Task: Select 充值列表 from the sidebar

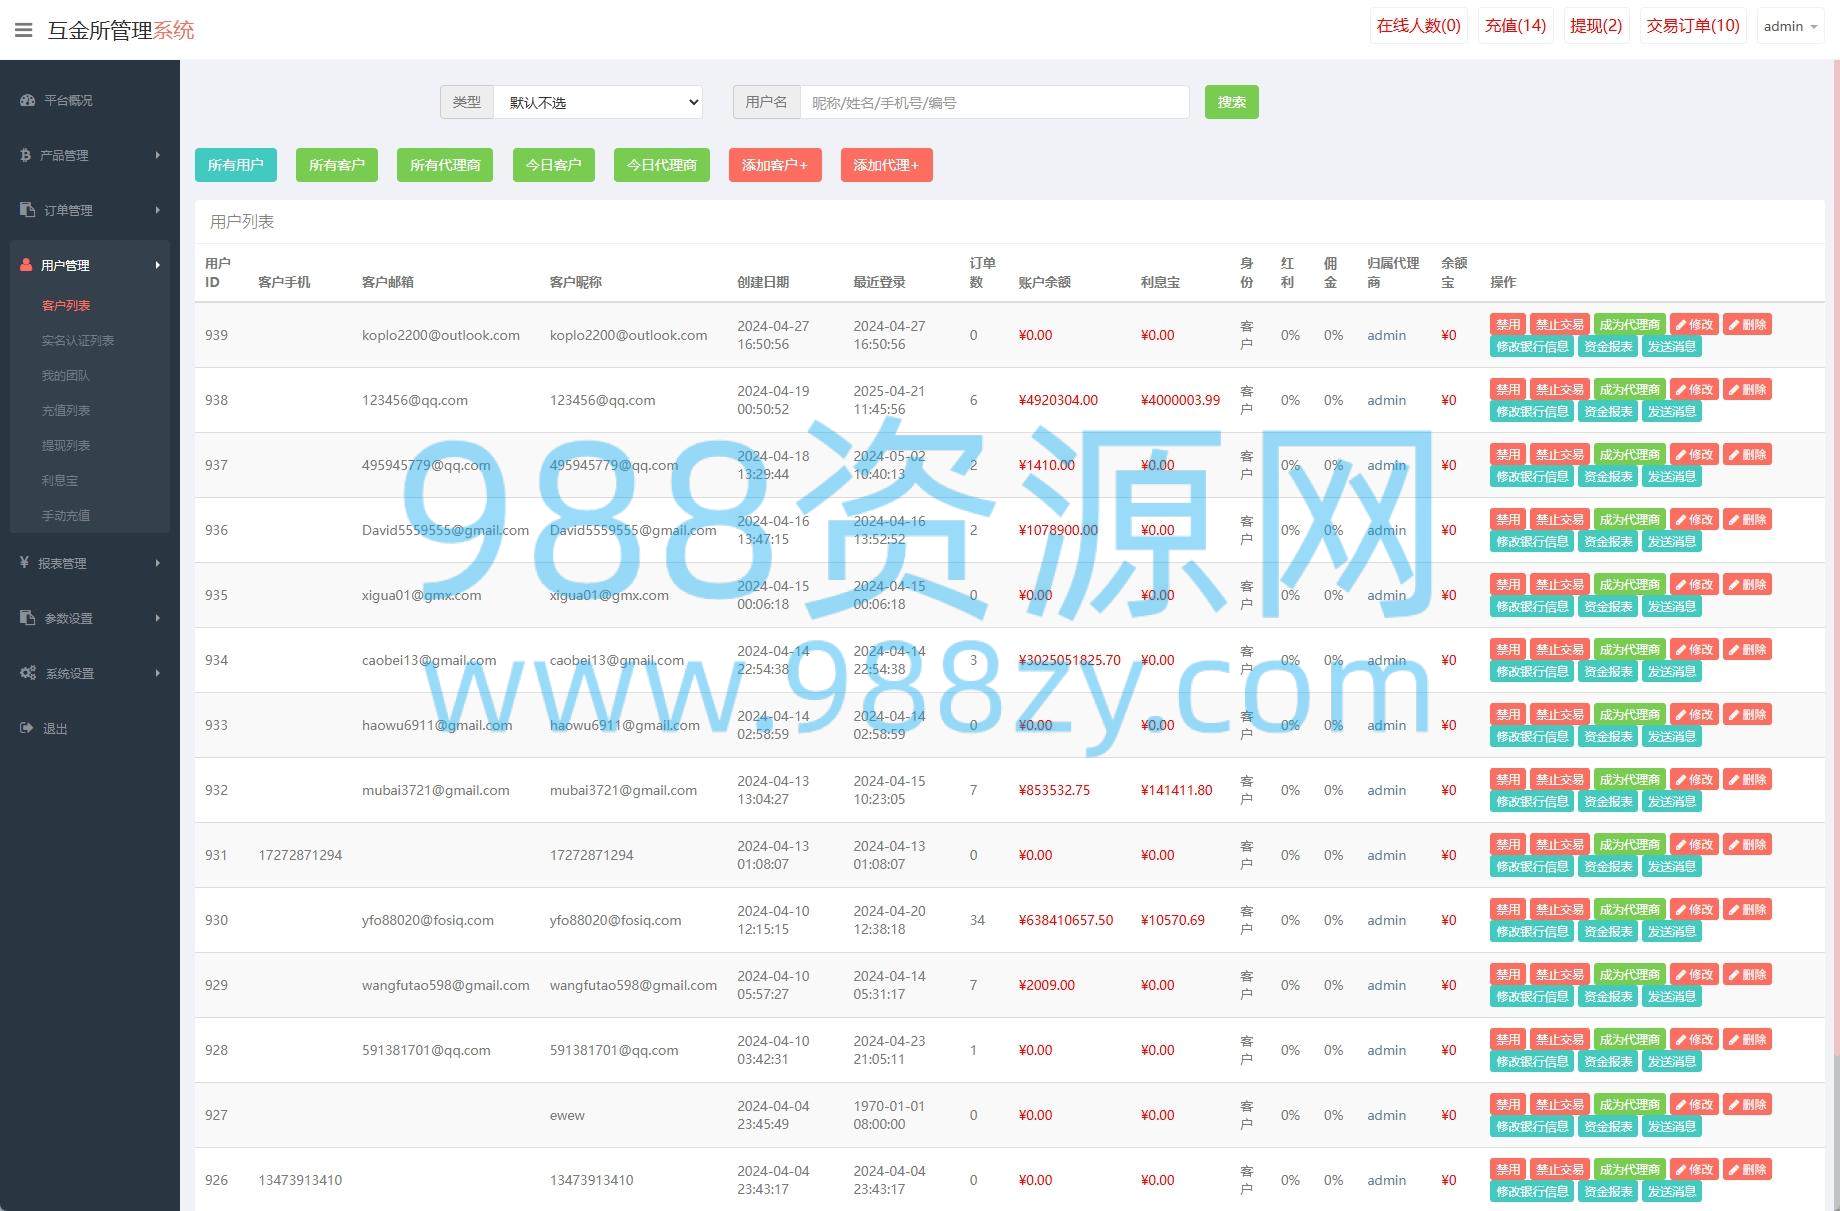Action: 66,410
